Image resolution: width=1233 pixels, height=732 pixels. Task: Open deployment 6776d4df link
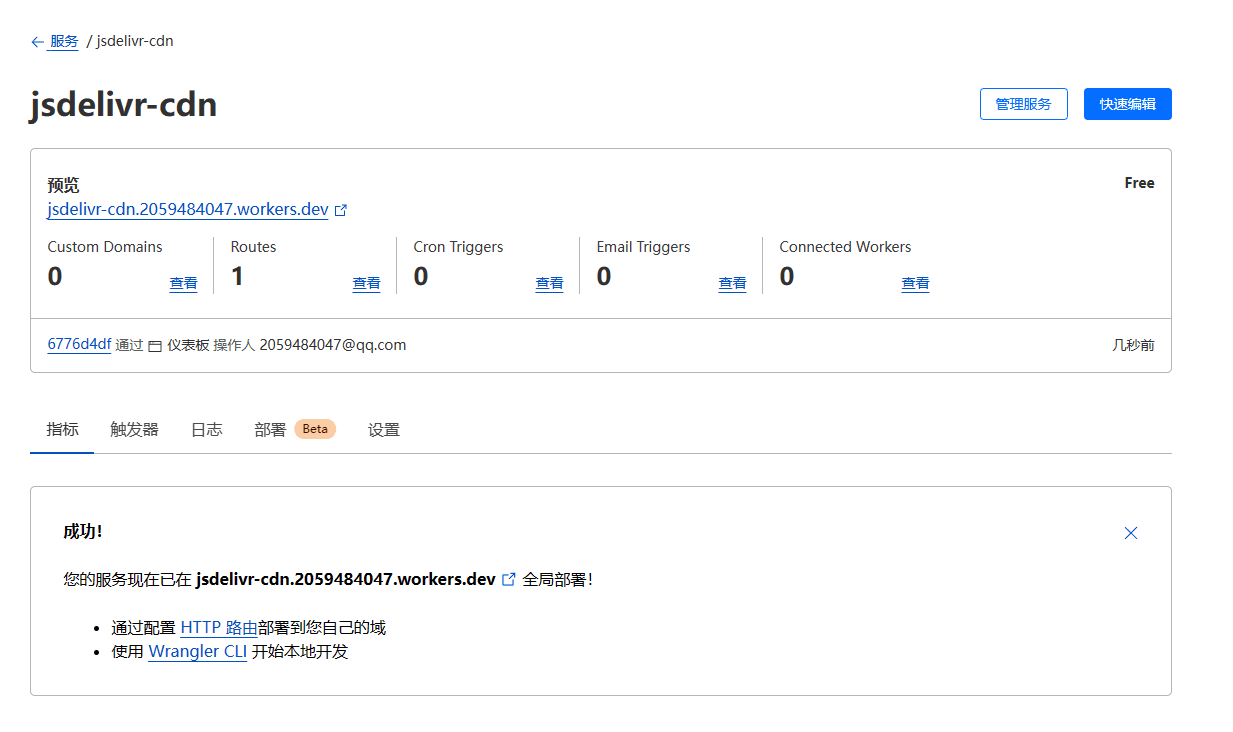[x=79, y=344]
